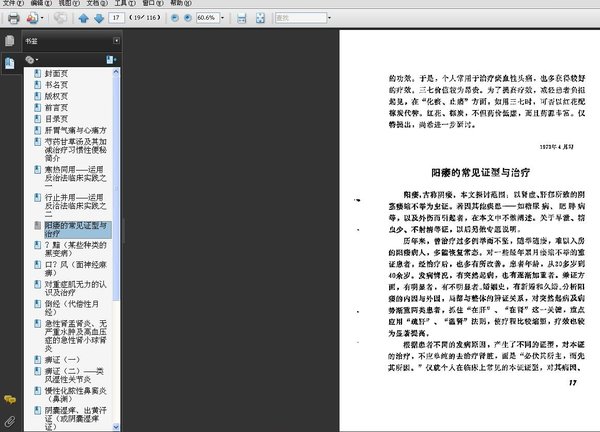Click bookmark icon beside 封面页
This screenshot has width=600, height=432.
tap(38, 73)
